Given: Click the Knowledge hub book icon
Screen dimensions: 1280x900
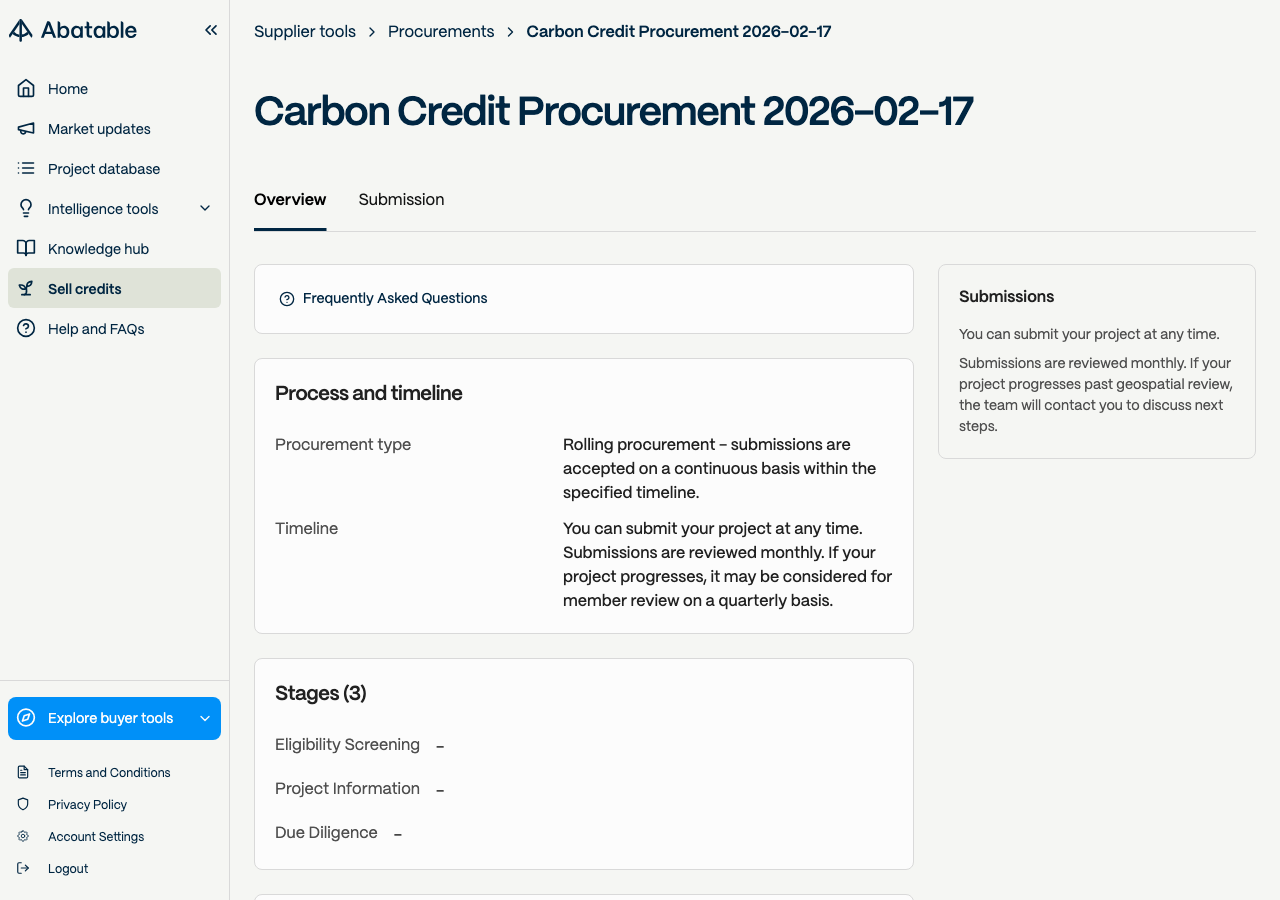Looking at the screenshot, I should (26, 248).
